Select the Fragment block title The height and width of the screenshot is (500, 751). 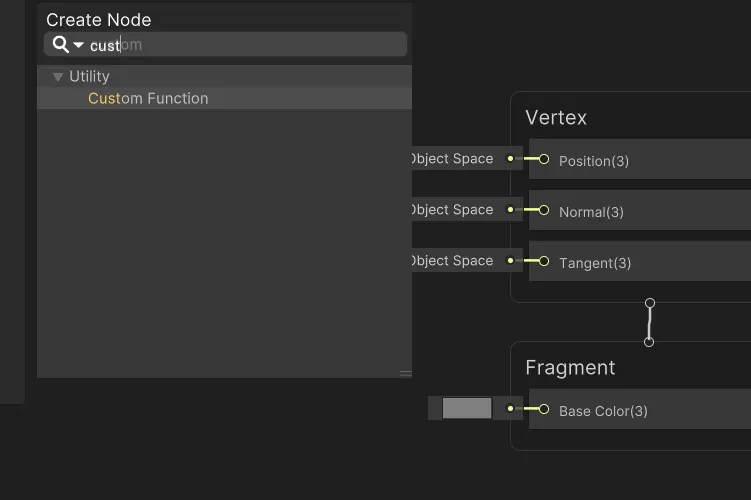(570, 368)
